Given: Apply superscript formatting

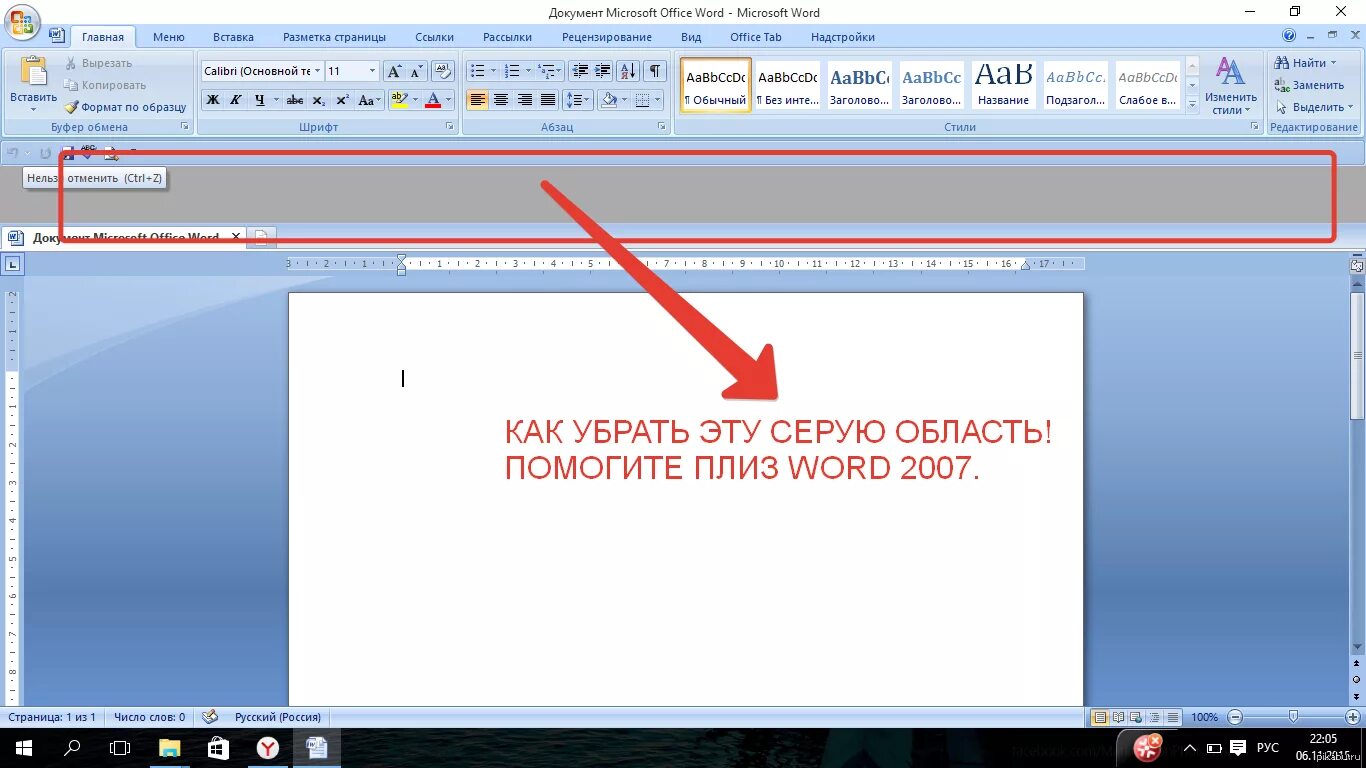Looking at the screenshot, I should pos(342,100).
